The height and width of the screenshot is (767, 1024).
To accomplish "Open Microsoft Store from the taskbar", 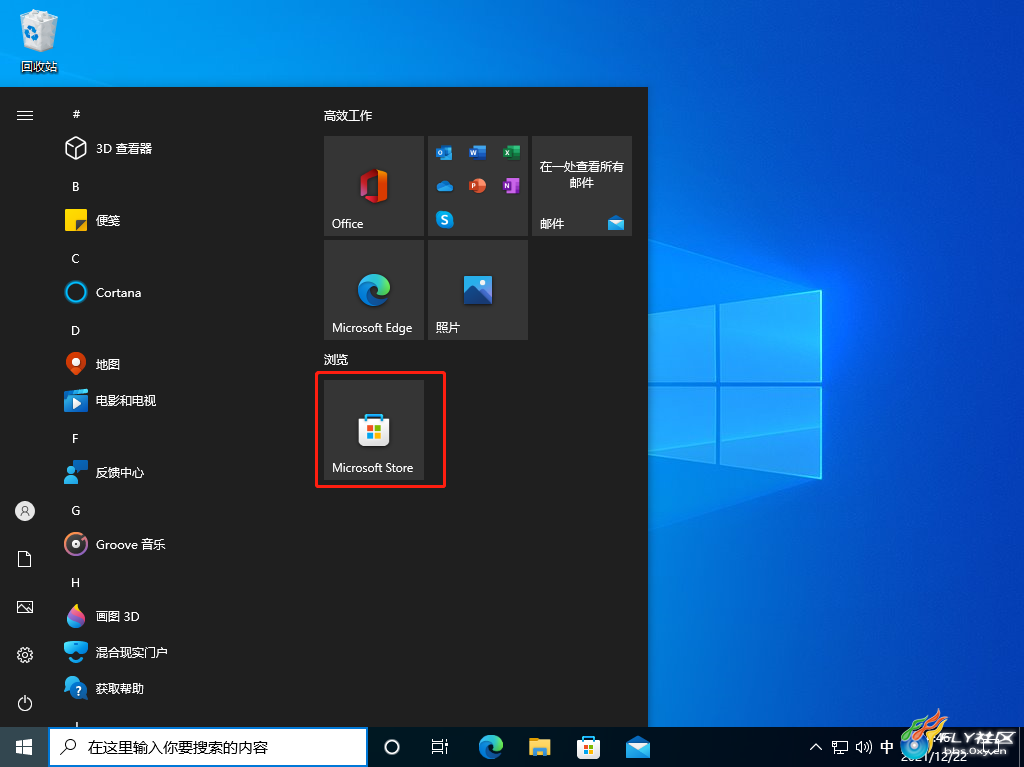I will point(588,747).
